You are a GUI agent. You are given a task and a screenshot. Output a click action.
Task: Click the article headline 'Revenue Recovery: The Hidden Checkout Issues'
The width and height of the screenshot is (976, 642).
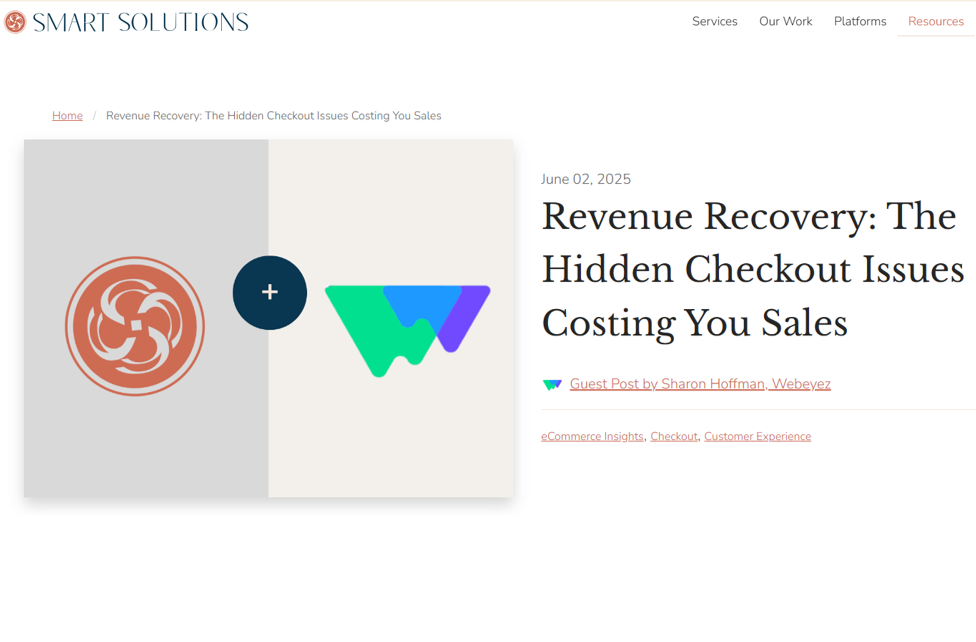click(x=753, y=270)
